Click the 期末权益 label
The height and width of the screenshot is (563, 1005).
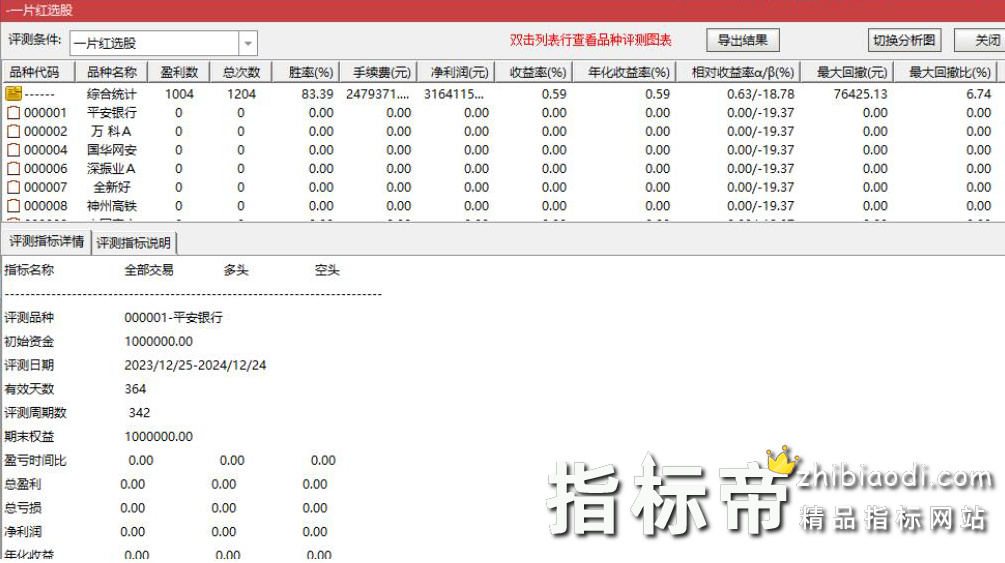click(x=29, y=437)
